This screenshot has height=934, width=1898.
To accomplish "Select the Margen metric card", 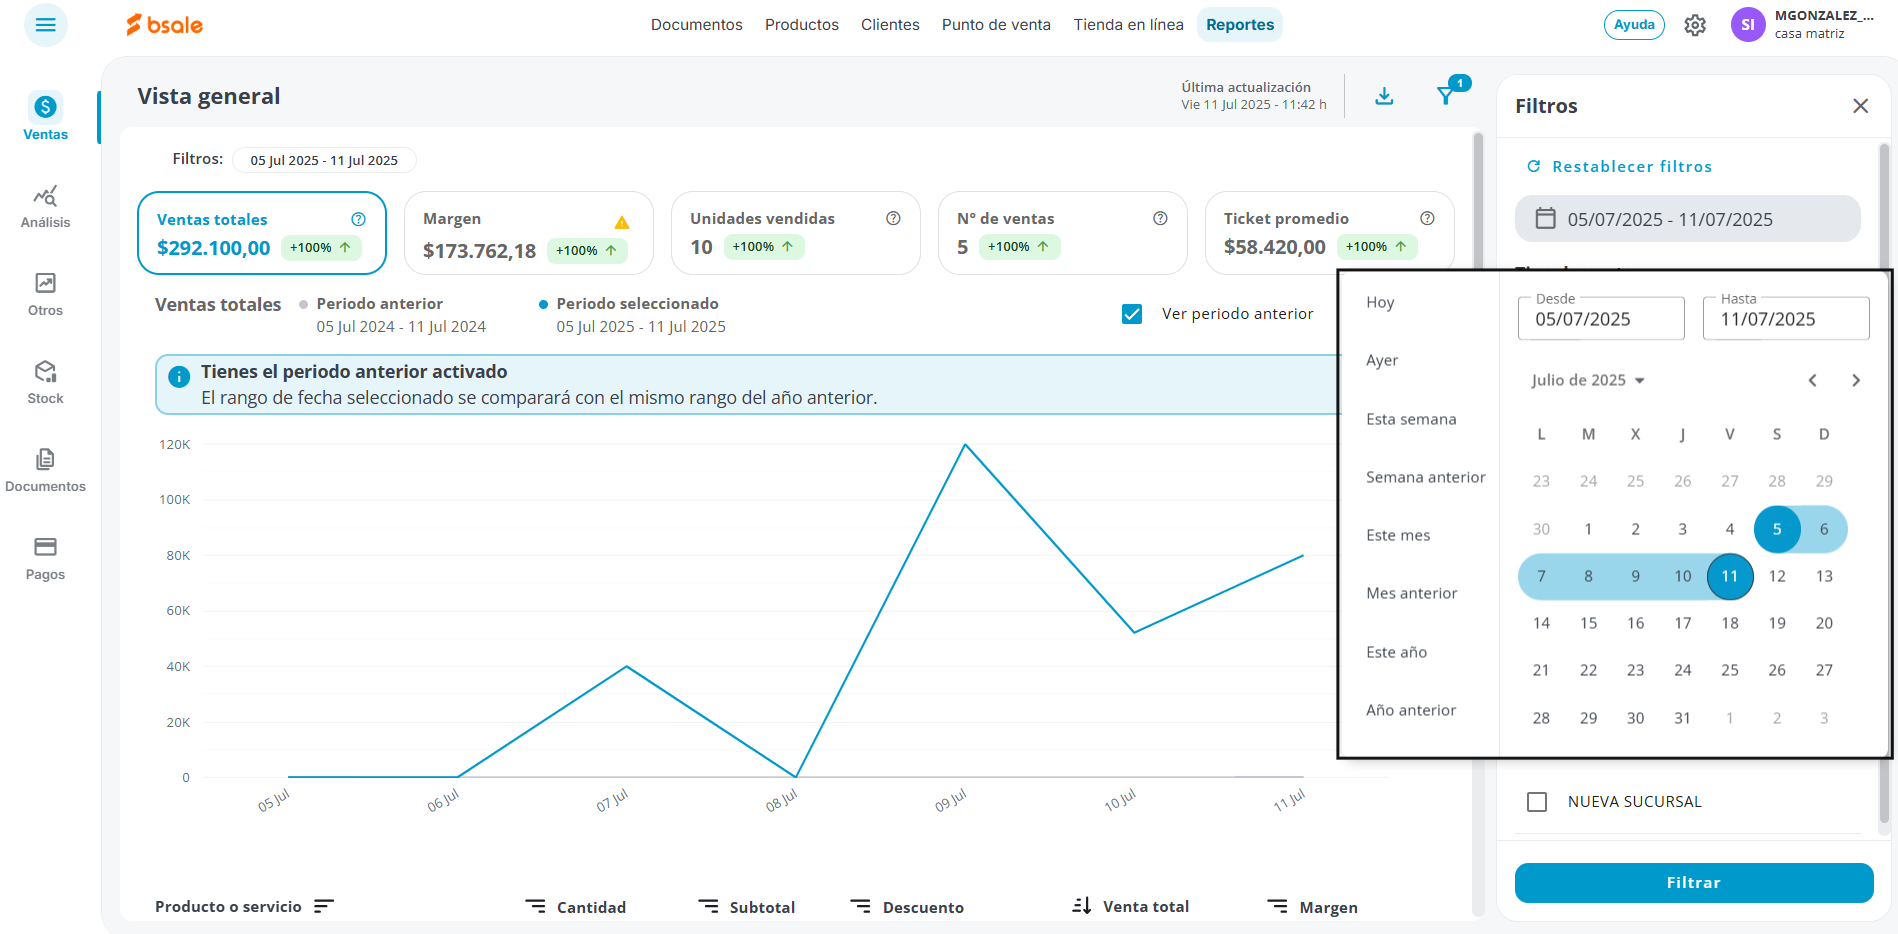I will (529, 233).
